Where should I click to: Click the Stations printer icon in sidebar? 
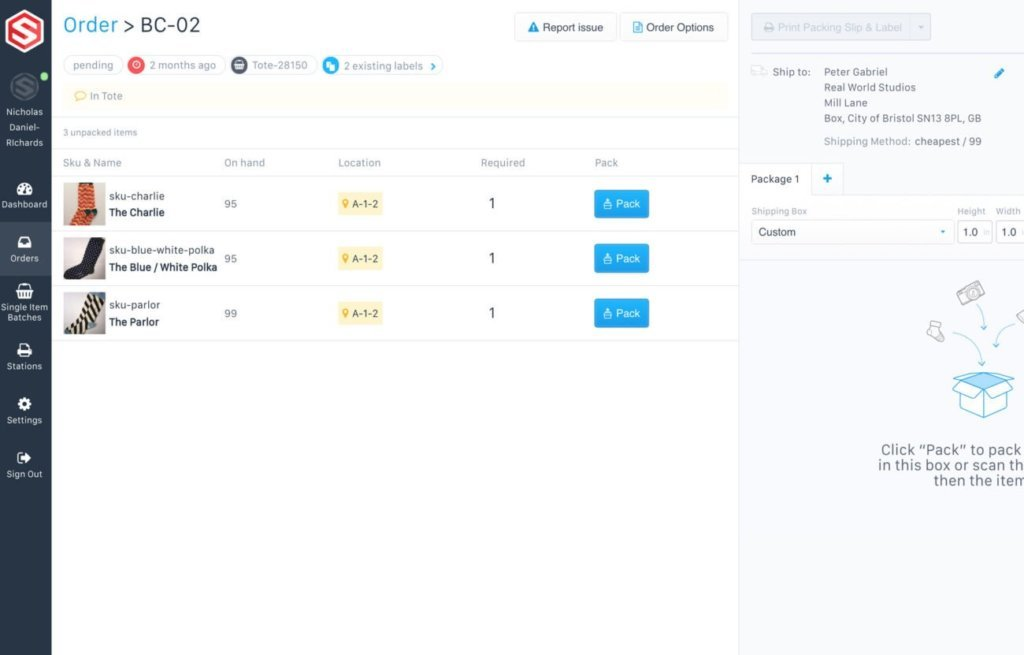pyautogui.click(x=24, y=352)
